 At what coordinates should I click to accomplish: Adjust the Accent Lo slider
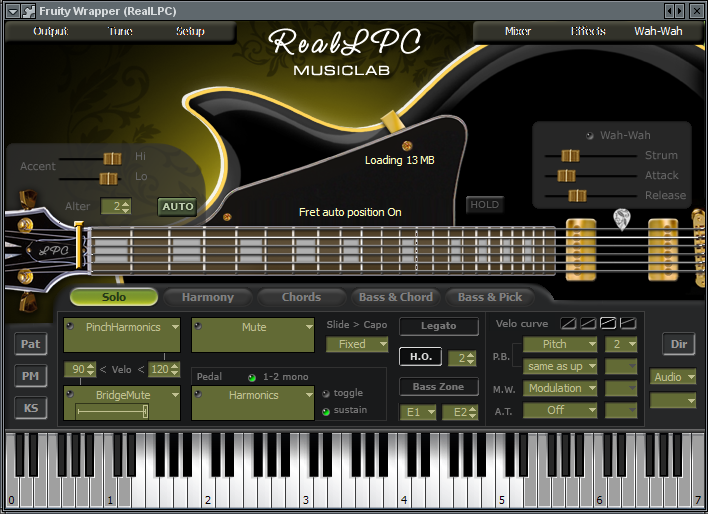point(108,179)
